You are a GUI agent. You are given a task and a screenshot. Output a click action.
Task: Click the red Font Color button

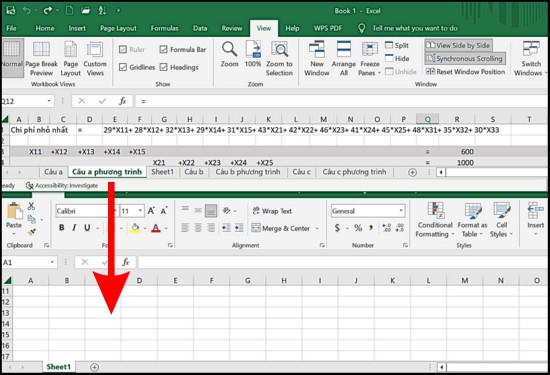coord(156,228)
